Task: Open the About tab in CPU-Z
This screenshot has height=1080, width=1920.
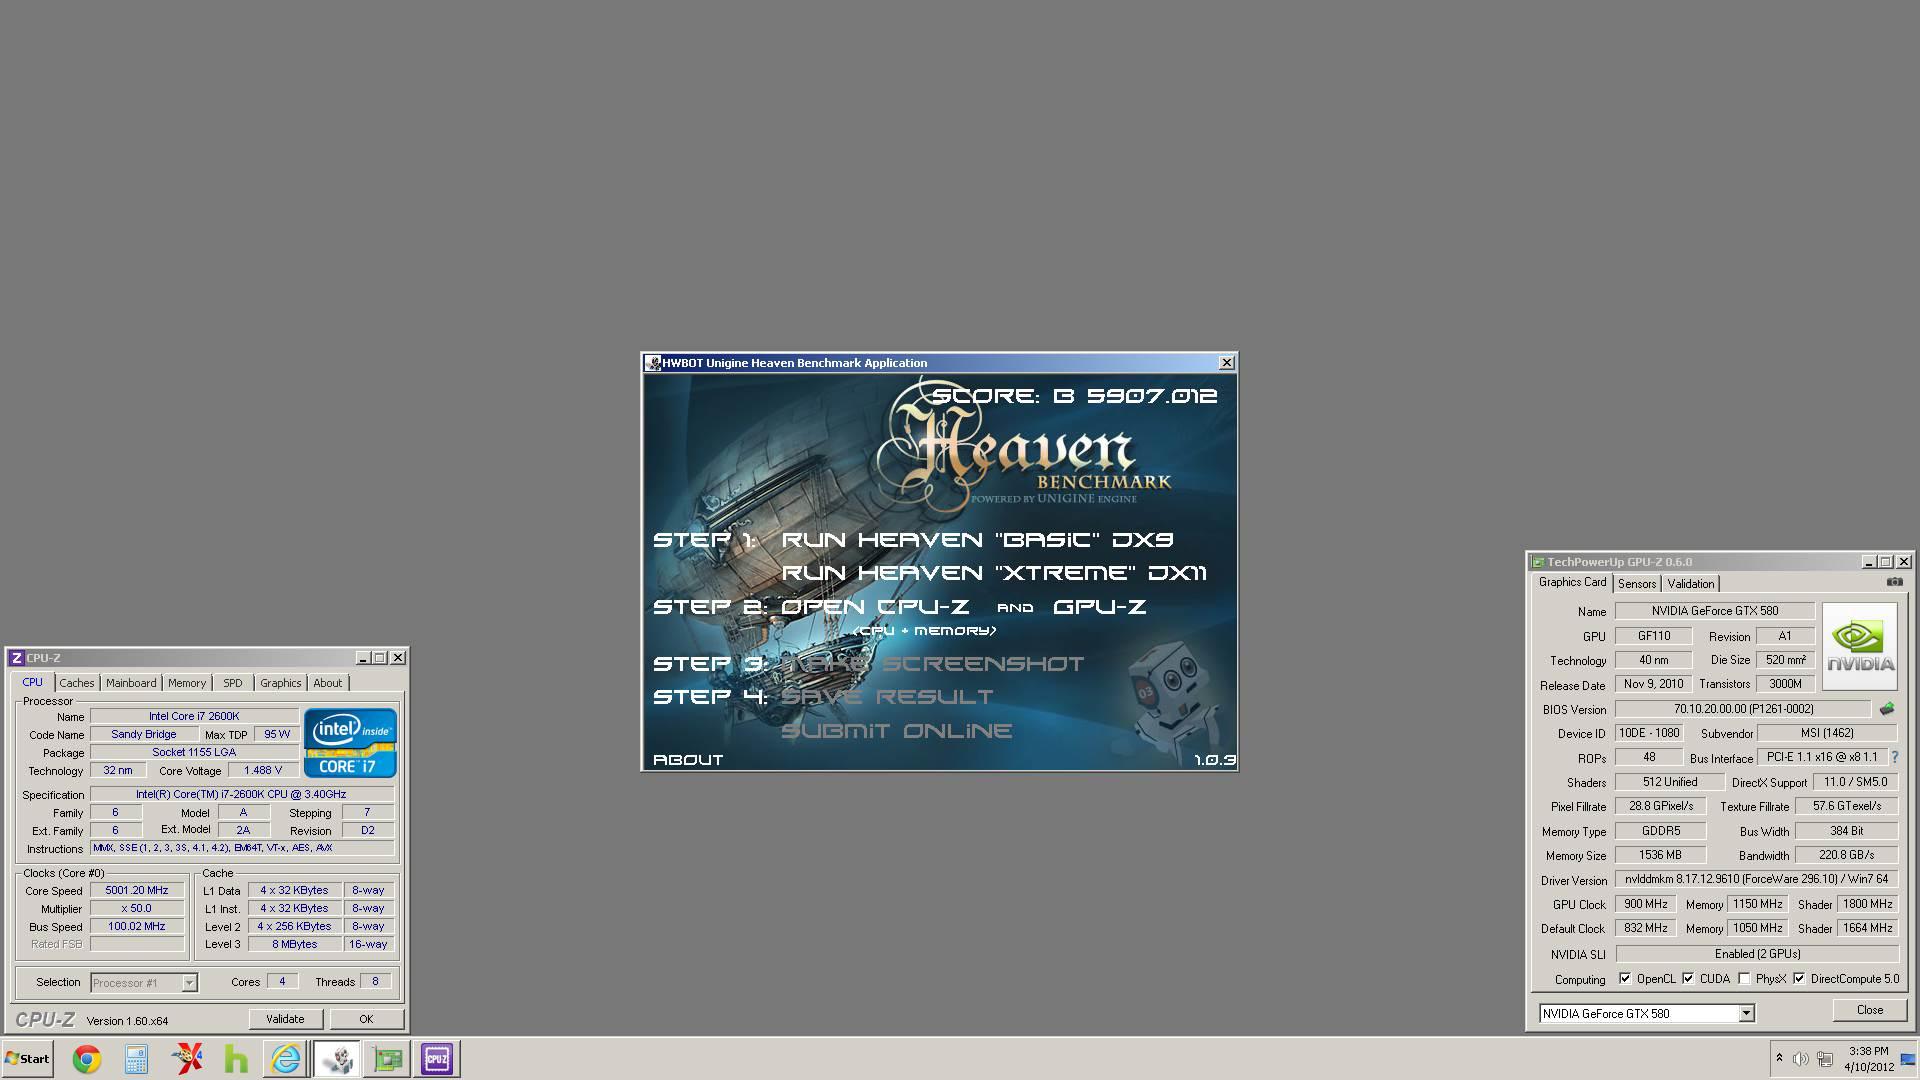Action: point(328,683)
